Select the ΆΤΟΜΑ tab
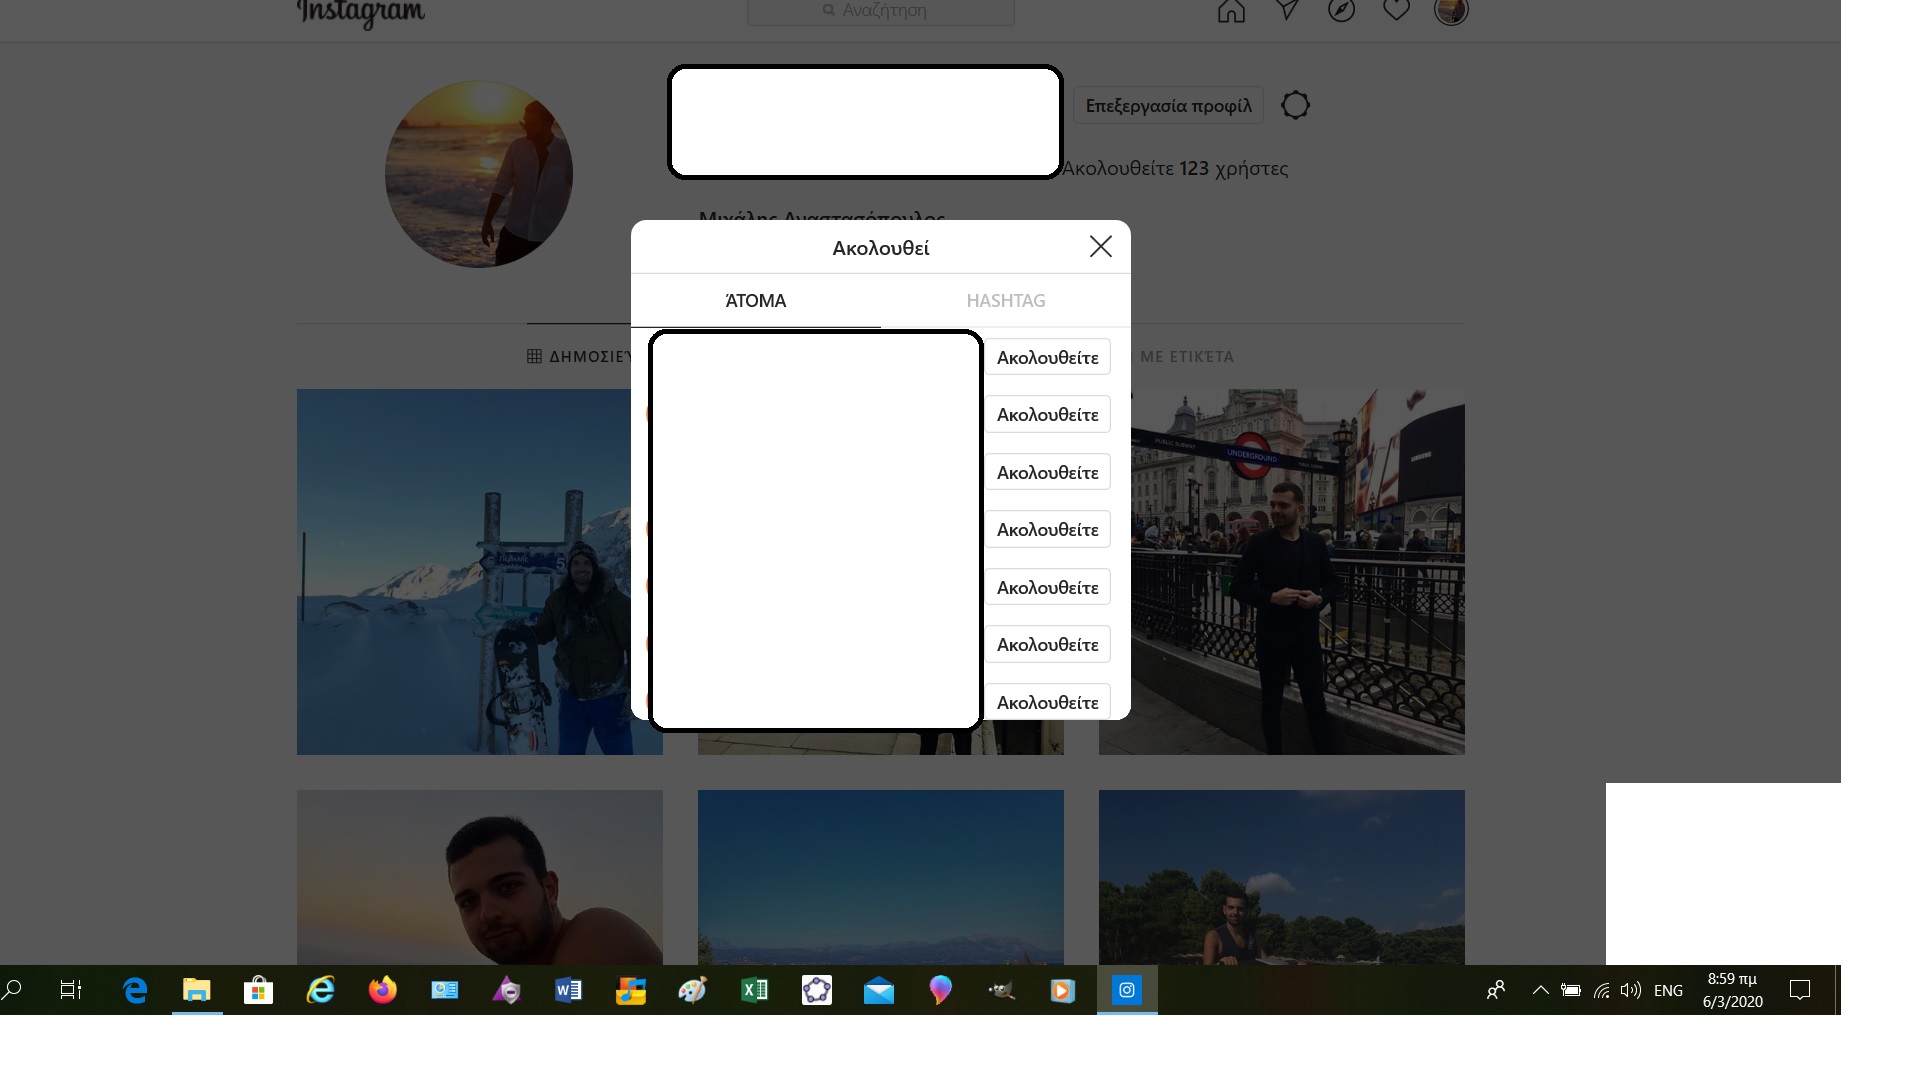Viewport: 1920px width, 1080px height. pos(755,301)
